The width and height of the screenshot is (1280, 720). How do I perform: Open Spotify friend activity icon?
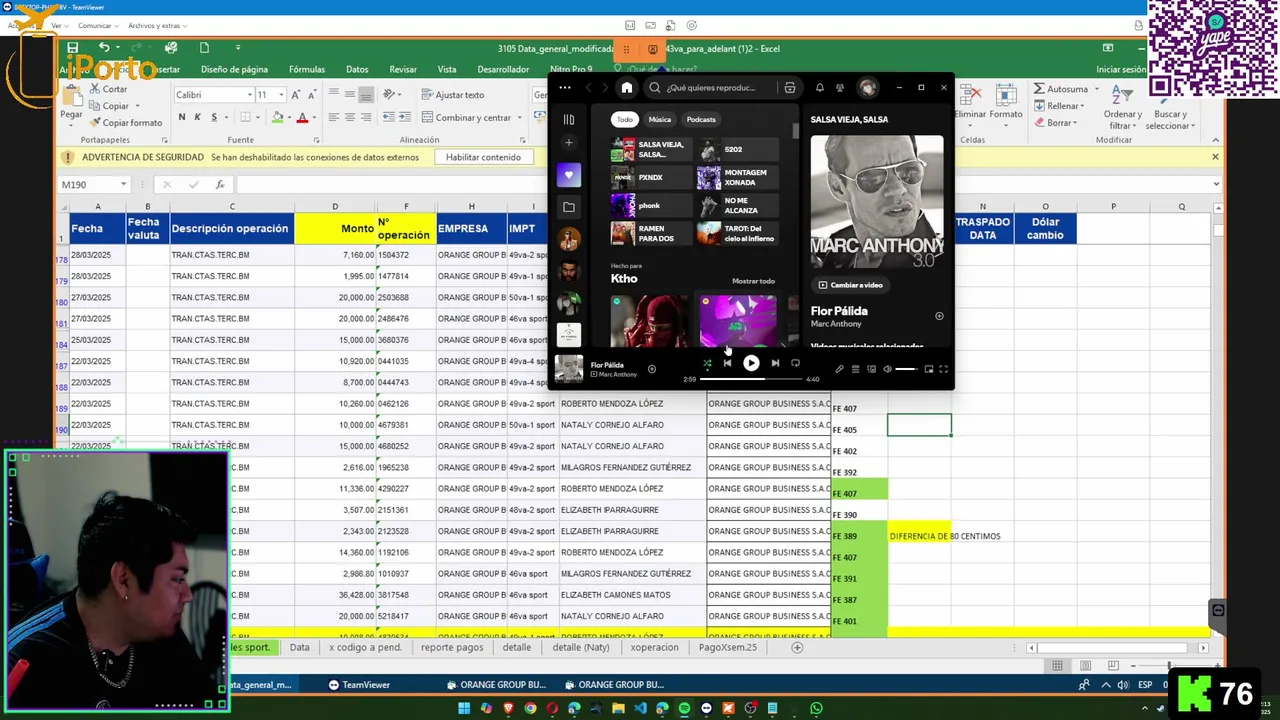(840, 88)
